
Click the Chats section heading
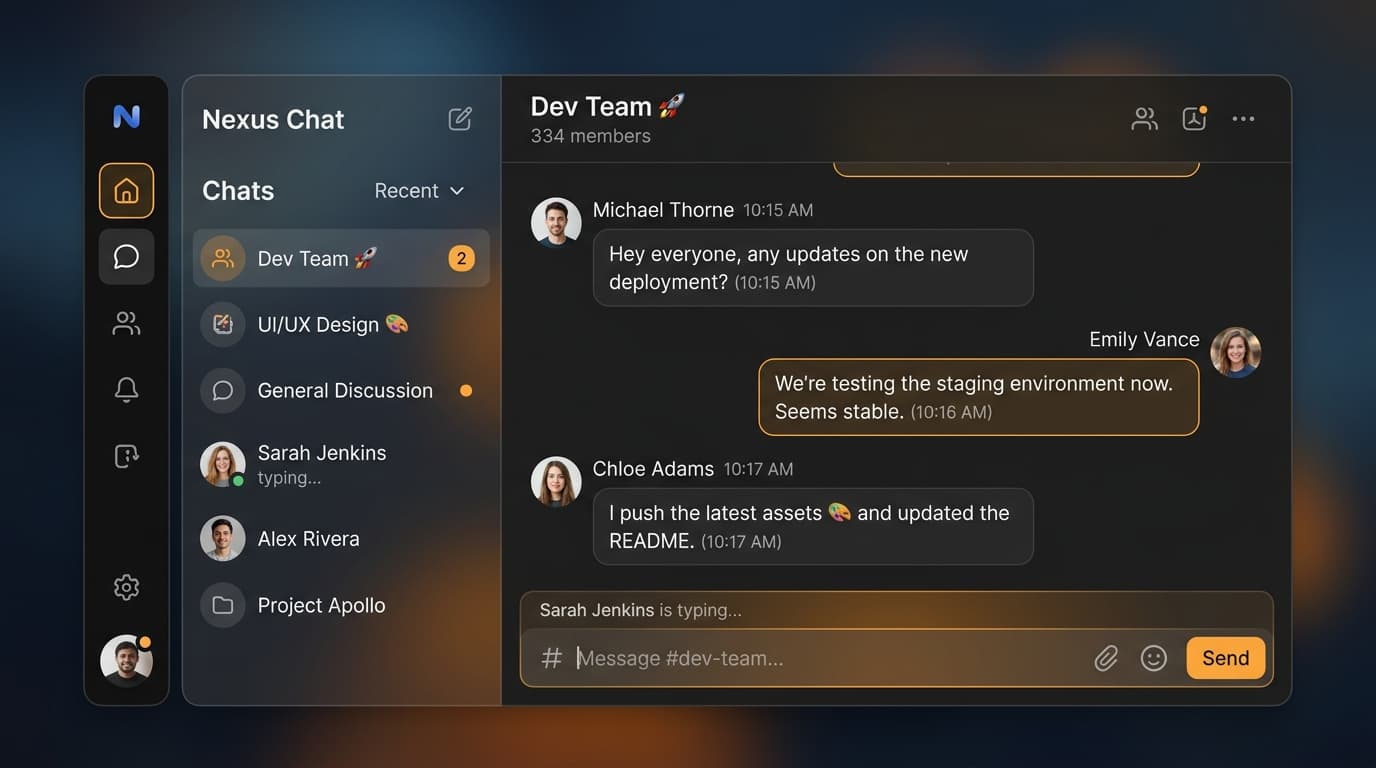point(238,191)
